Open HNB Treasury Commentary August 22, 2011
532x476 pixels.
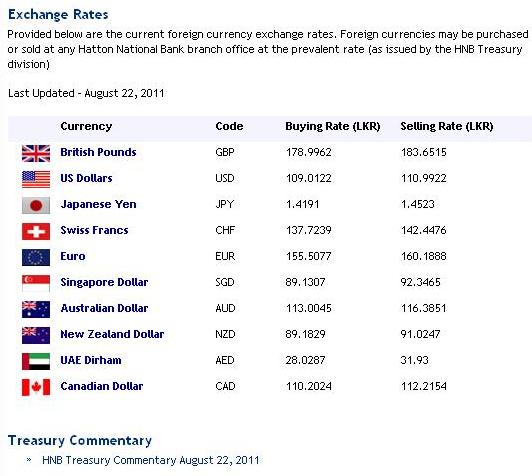point(151,460)
